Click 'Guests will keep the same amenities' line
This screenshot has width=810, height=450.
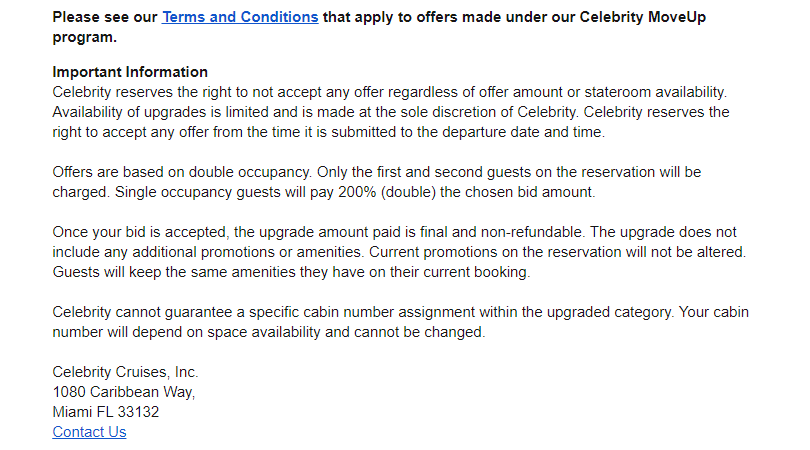291,272
